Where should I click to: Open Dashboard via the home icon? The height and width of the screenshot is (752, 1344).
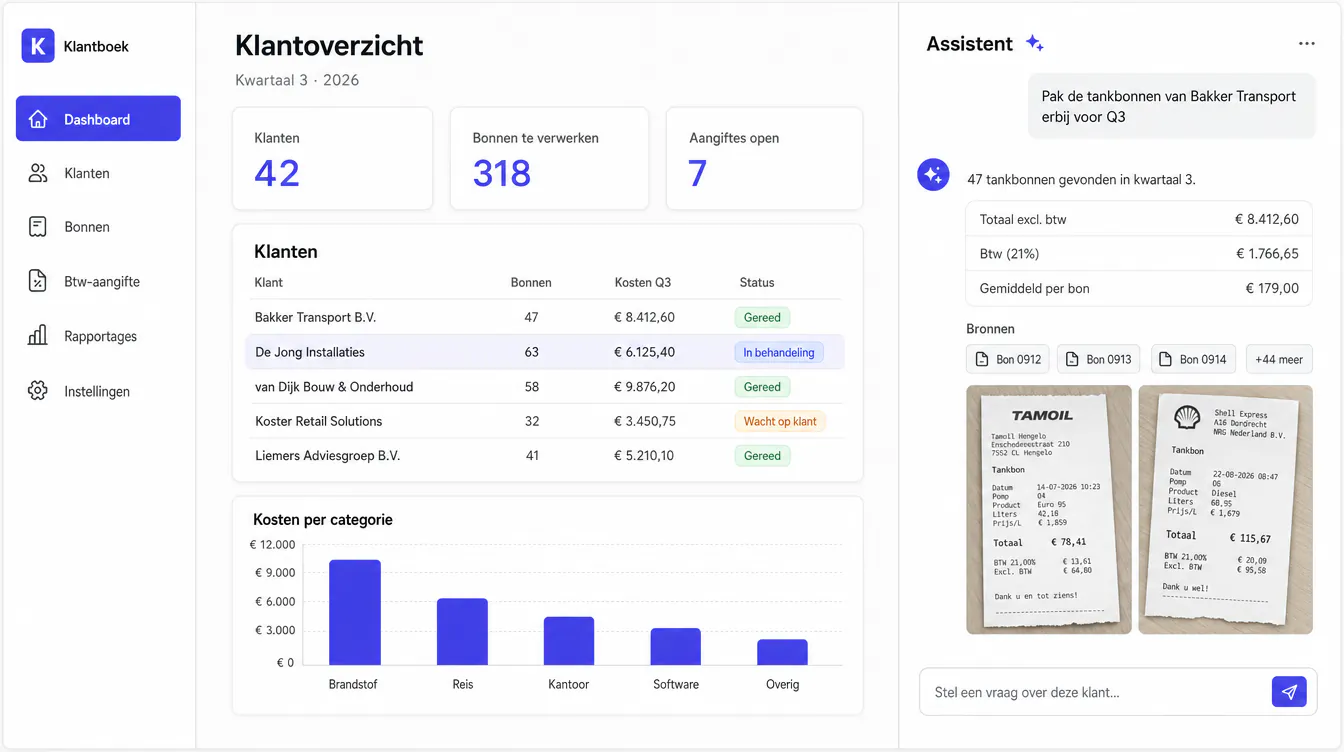click(38, 119)
